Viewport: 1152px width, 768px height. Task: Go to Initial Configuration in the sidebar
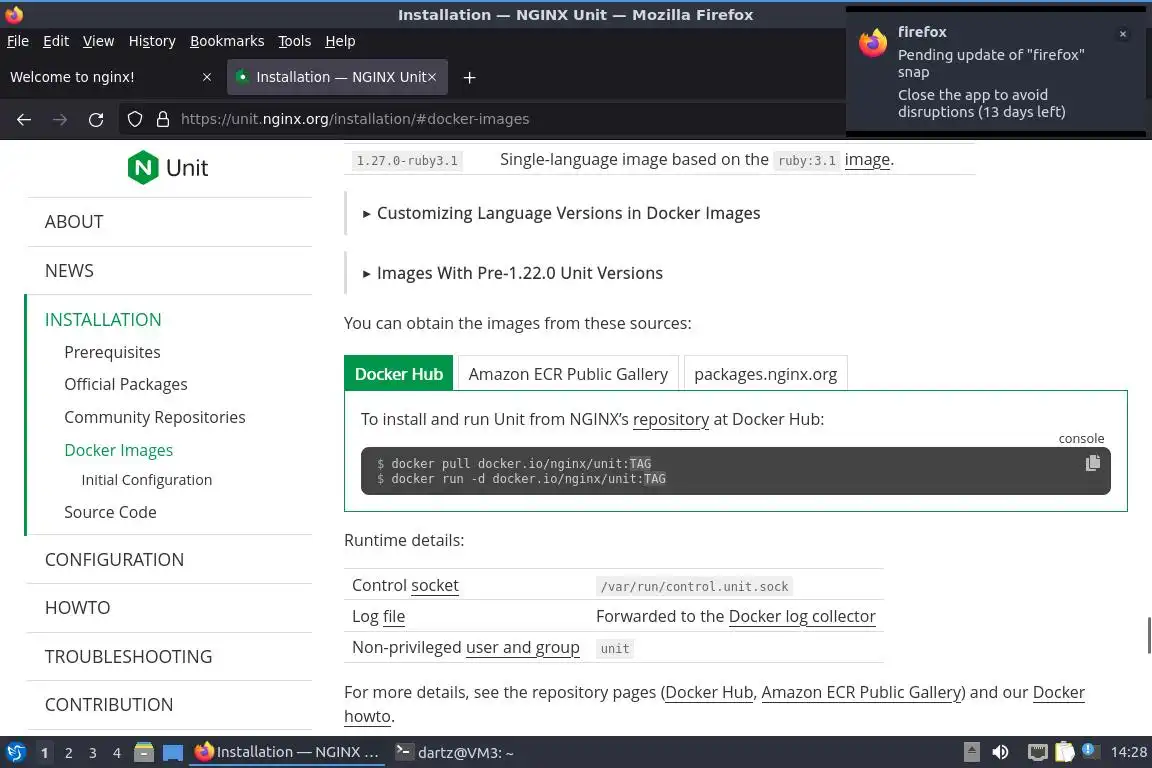click(x=146, y=480)
